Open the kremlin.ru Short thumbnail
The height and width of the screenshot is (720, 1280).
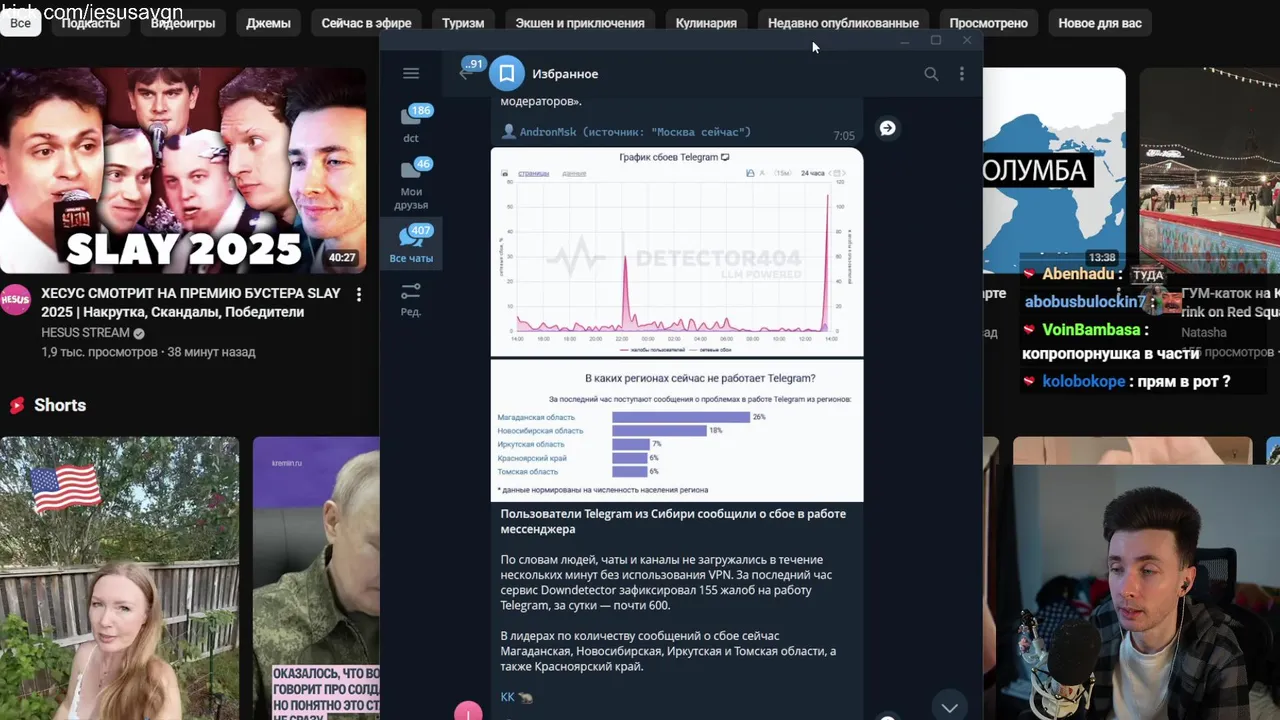pyautogui.click(x=316, y=578)
